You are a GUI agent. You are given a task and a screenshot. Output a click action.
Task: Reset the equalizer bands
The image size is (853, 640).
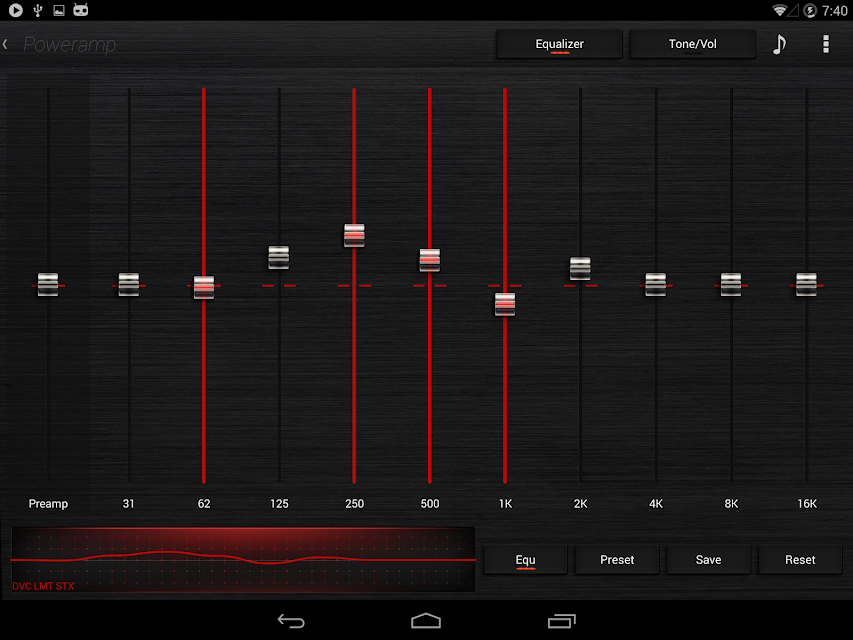pyautogui.click(x=800, y=560)
